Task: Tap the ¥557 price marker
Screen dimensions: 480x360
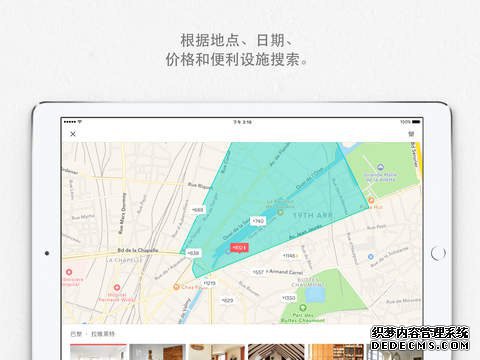Action: point(258,272)
